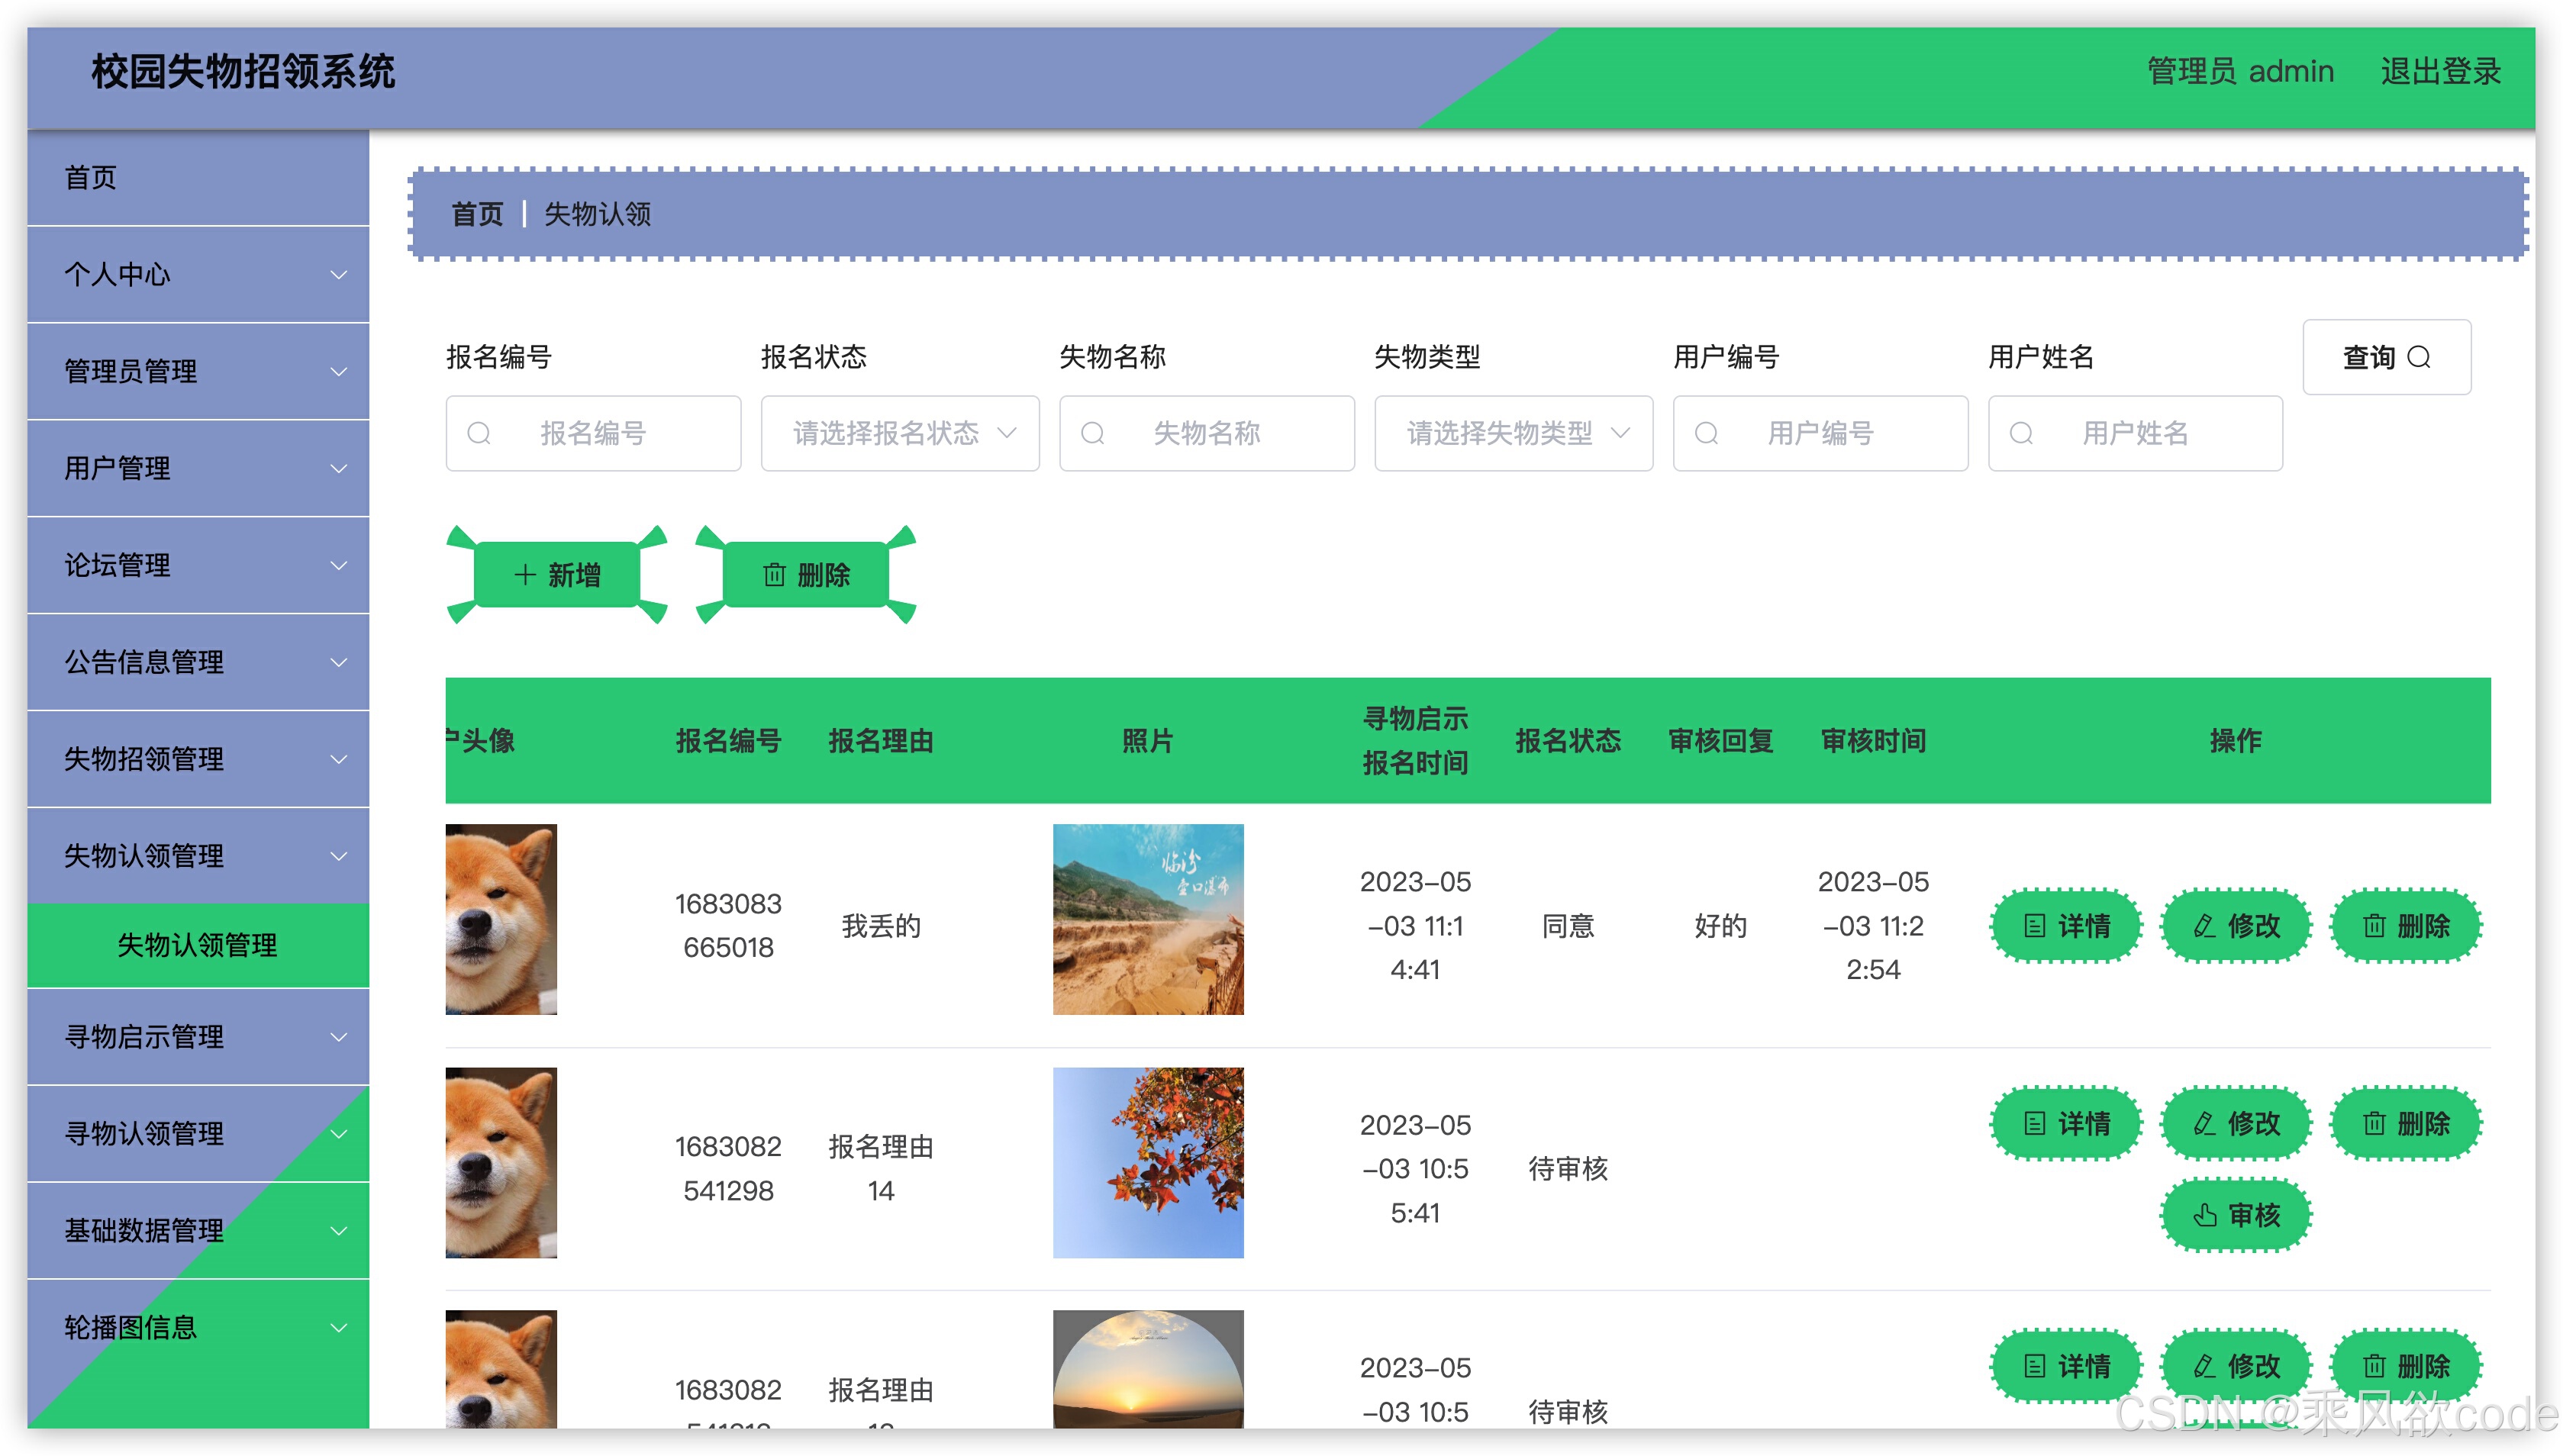This screenshot has height=1456, width=2563.
Task: Click the waterfall photo in first row
Action: point(1147,922)
